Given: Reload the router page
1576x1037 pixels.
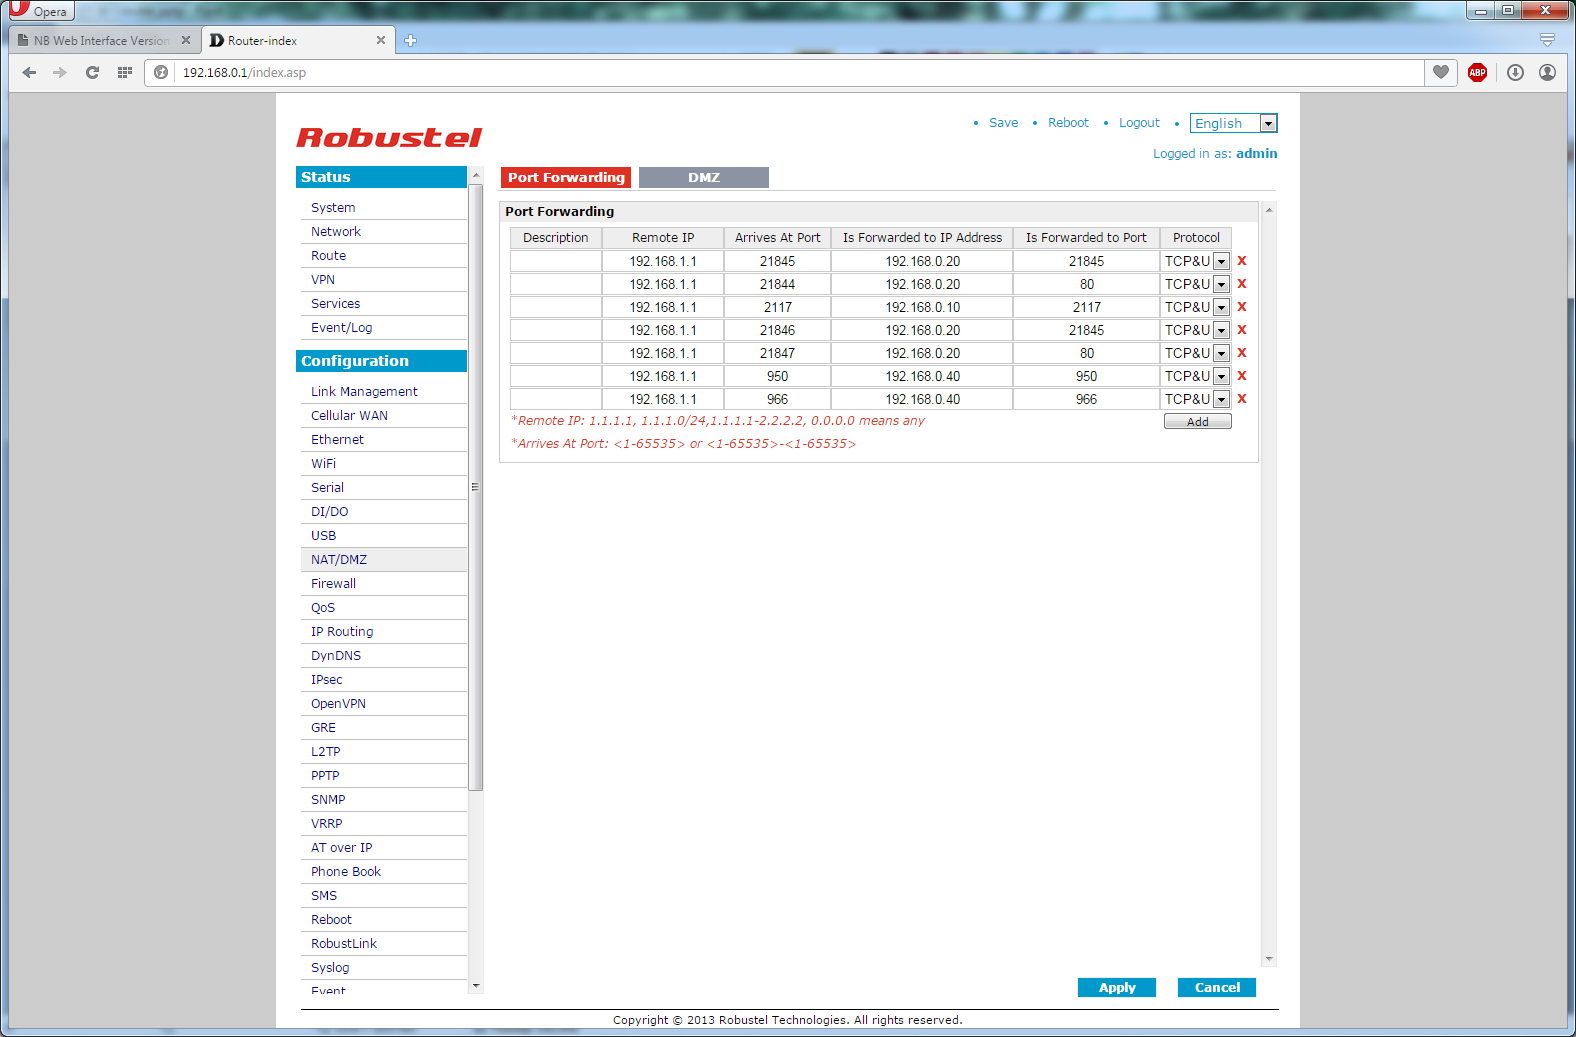Looking at the screenshot, I should coord(92,72).
